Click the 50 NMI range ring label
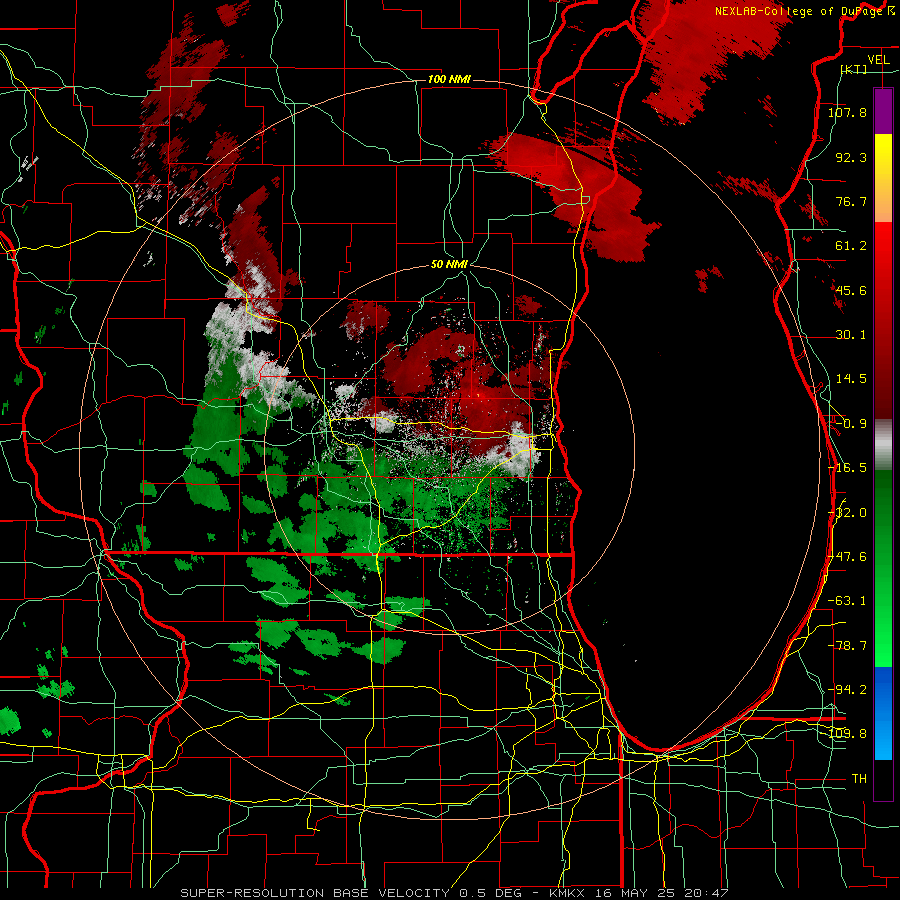 [449, 265]
